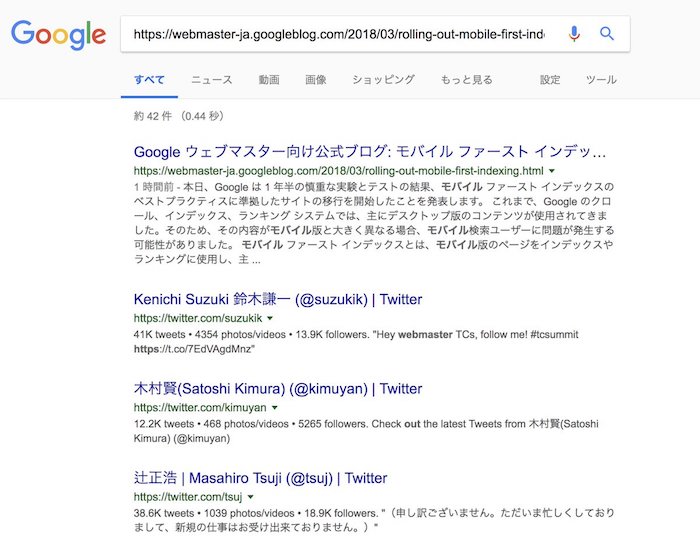Open 辻正浩 Masahiro Tsuji Twitter result
This screenshot has width=700, height=545.
(260, 478)
